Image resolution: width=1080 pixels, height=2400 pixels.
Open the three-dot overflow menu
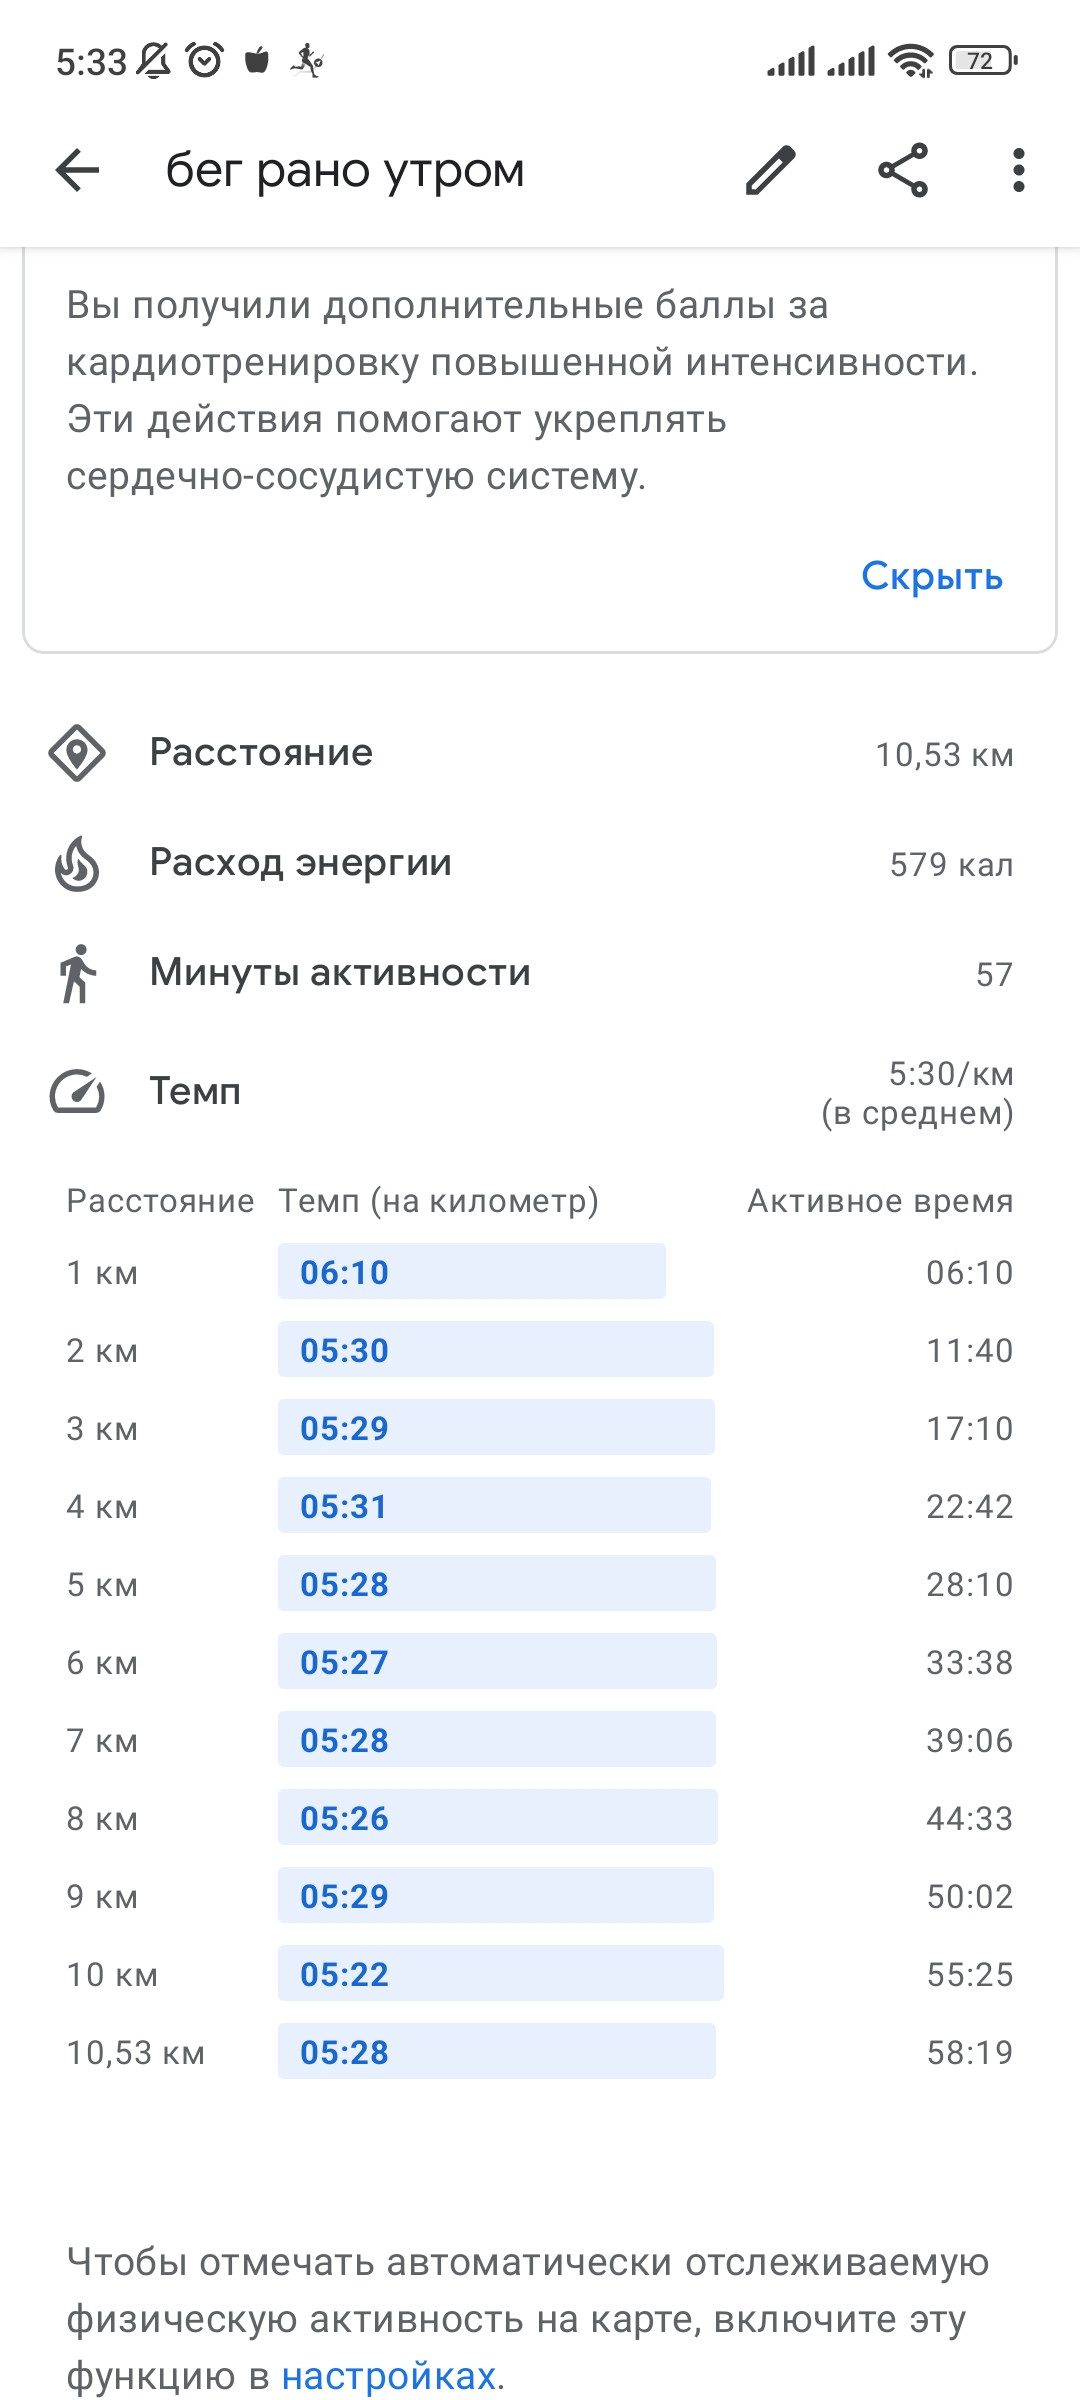click(1018, 170)
